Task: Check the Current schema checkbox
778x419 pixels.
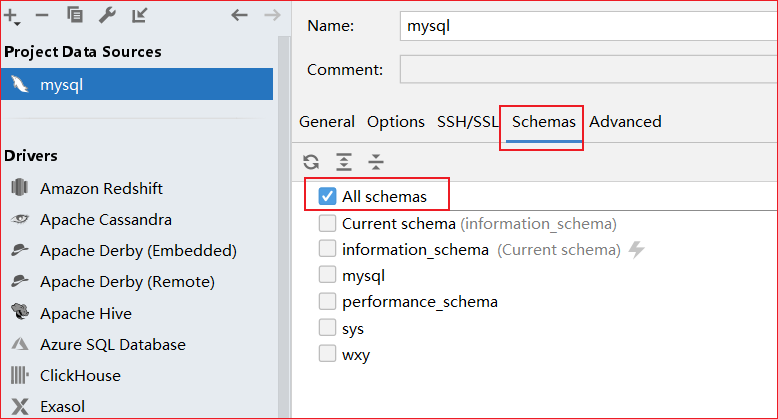Action: pyautogui.click(x=327, y=223)
